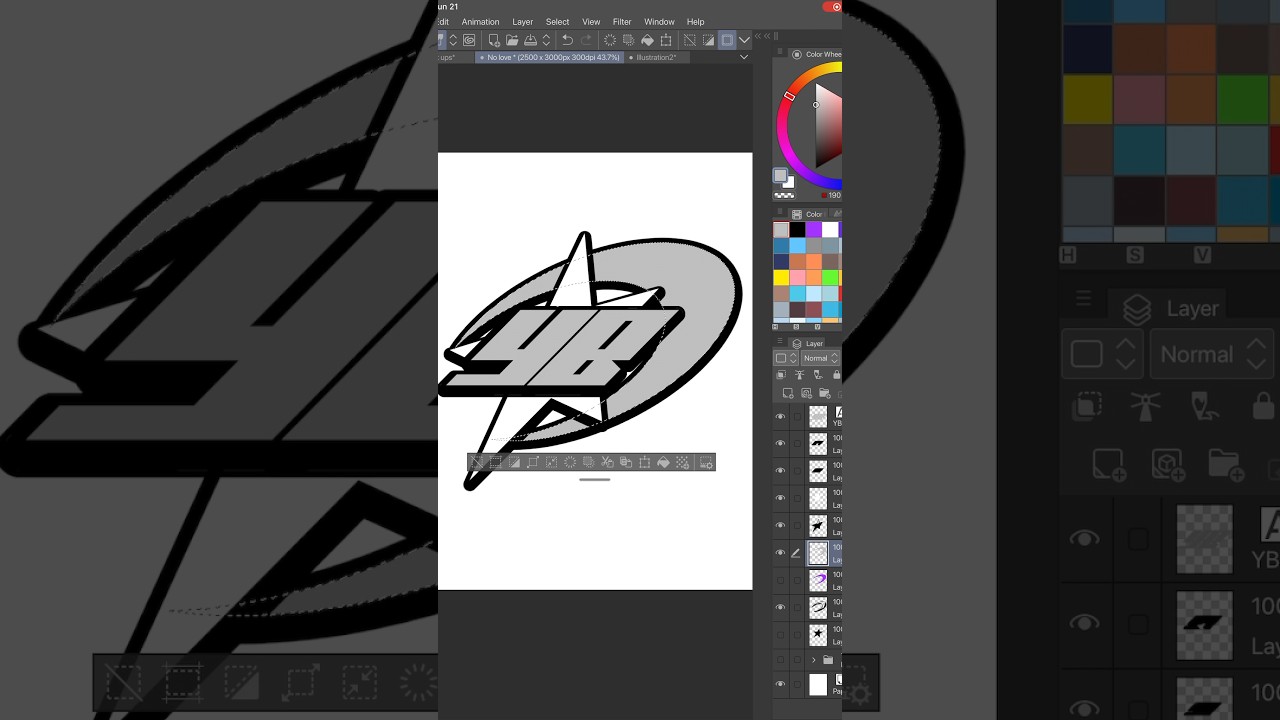Open the Help menu
Viewport: 1280px width, 720px height.
click(x=695, y=22)
